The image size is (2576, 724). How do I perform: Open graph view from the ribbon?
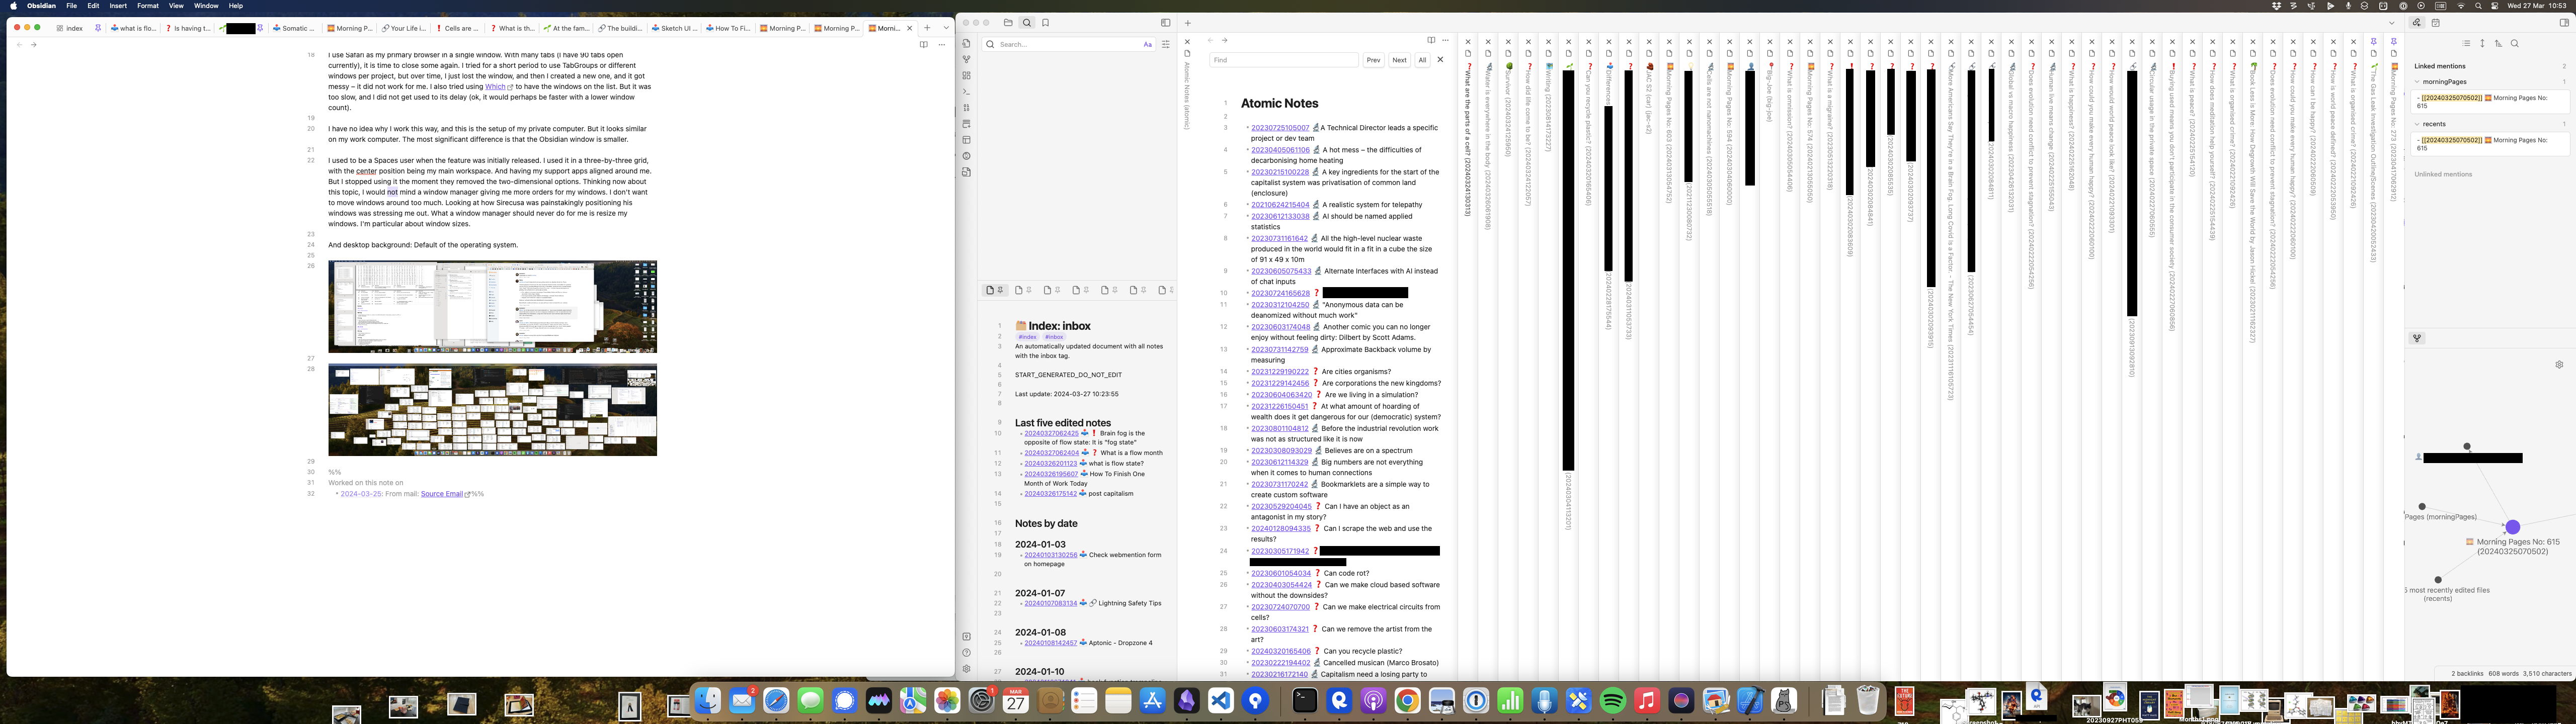[966, 59]
